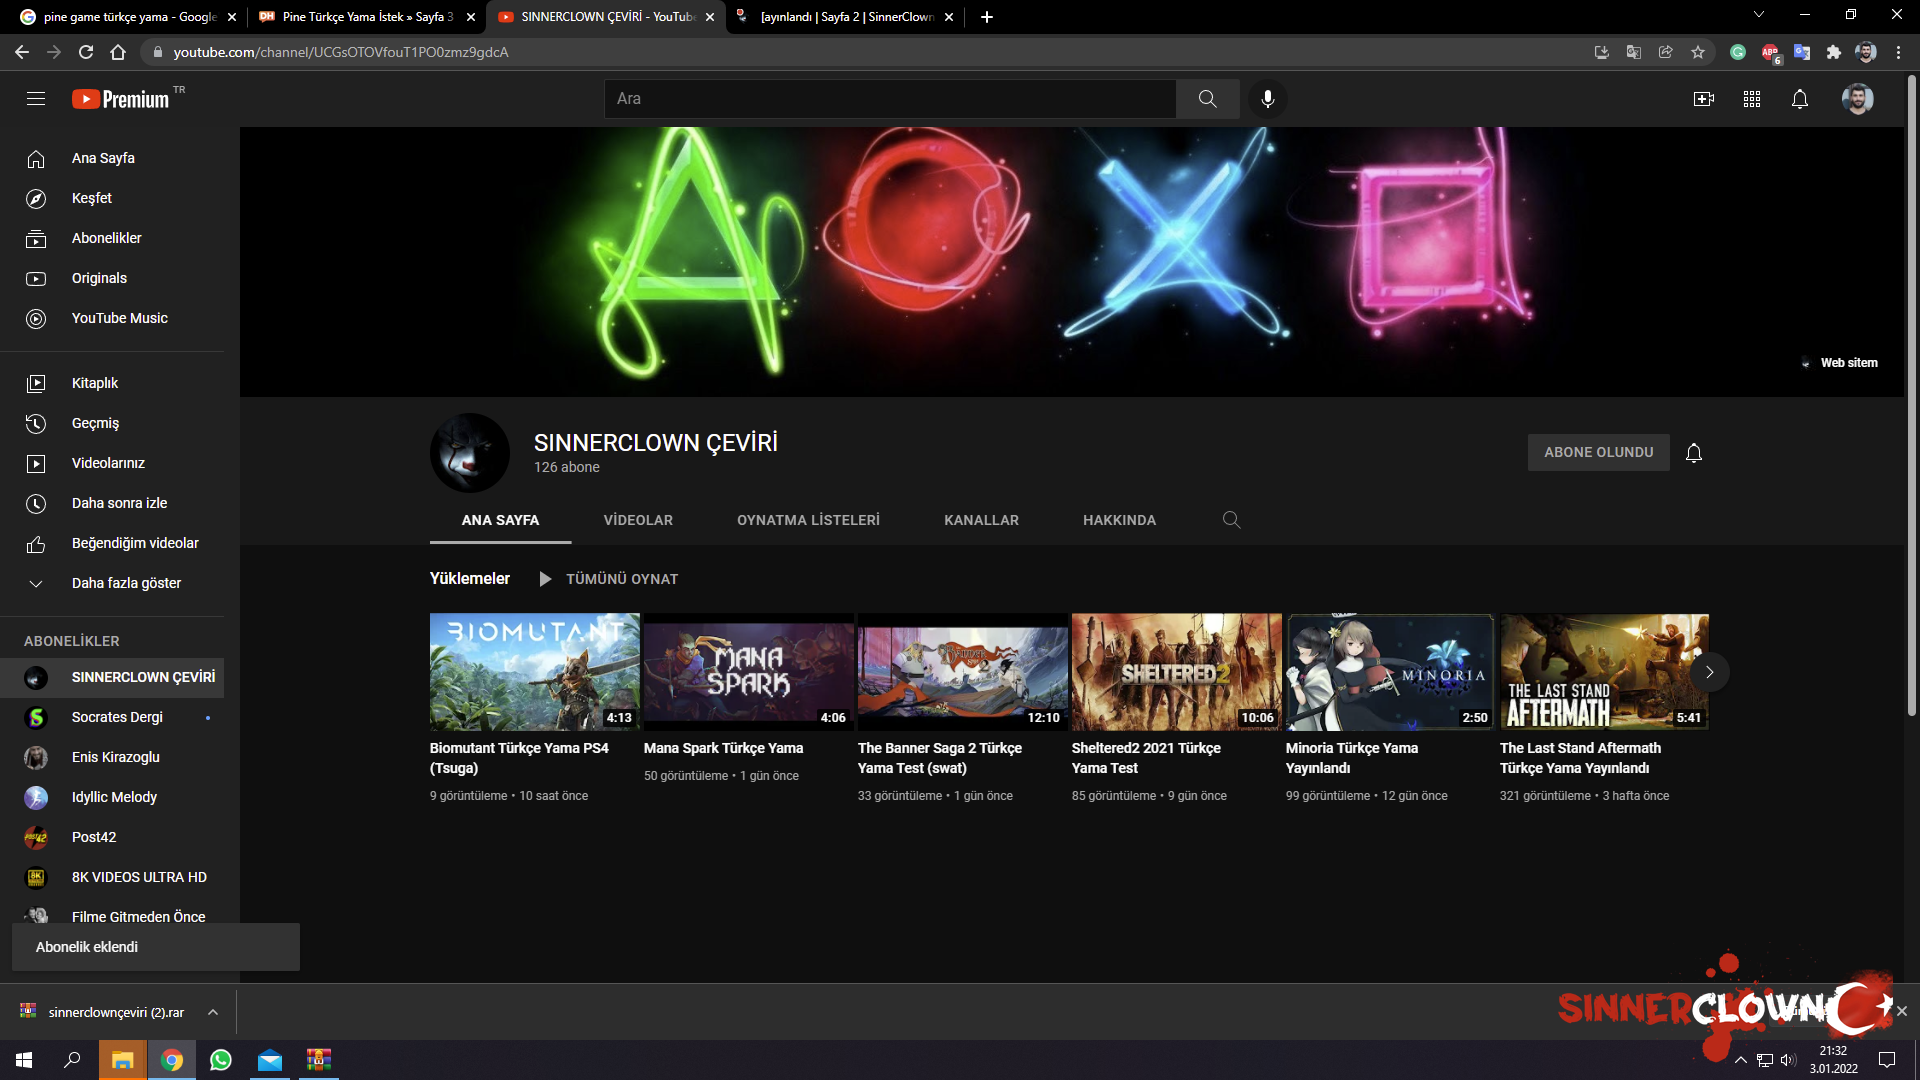Open the YouTube hamburger guide menu

pyautogui.click(x=36, y=99)
